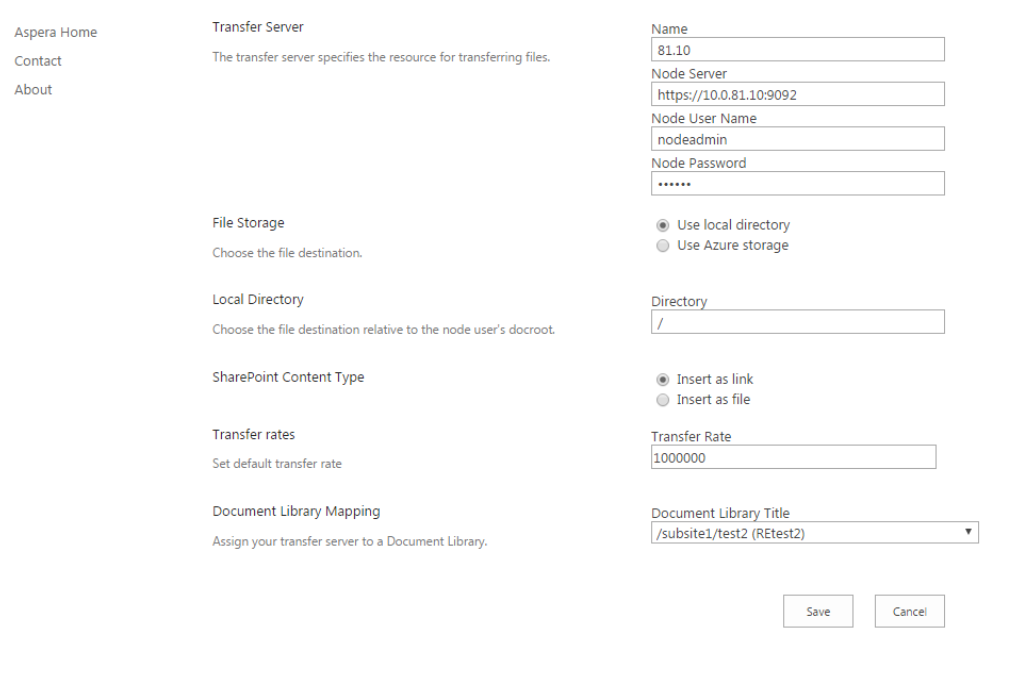The image size is (1031, 691).
Task: Click the Document Library Mapping heading
Action: [x=296, y=511]
